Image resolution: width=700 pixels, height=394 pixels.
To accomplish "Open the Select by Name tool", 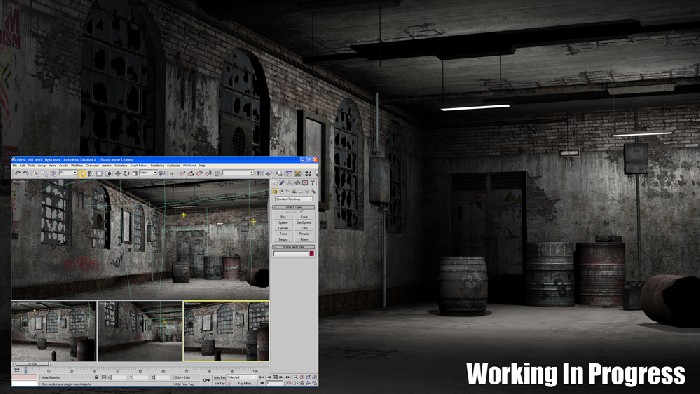I will pos(90,173).
